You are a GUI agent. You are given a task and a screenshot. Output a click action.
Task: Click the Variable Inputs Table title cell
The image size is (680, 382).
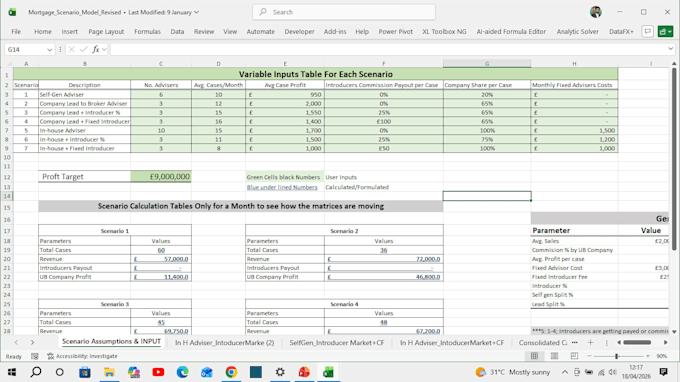click(x=315, y=74)
